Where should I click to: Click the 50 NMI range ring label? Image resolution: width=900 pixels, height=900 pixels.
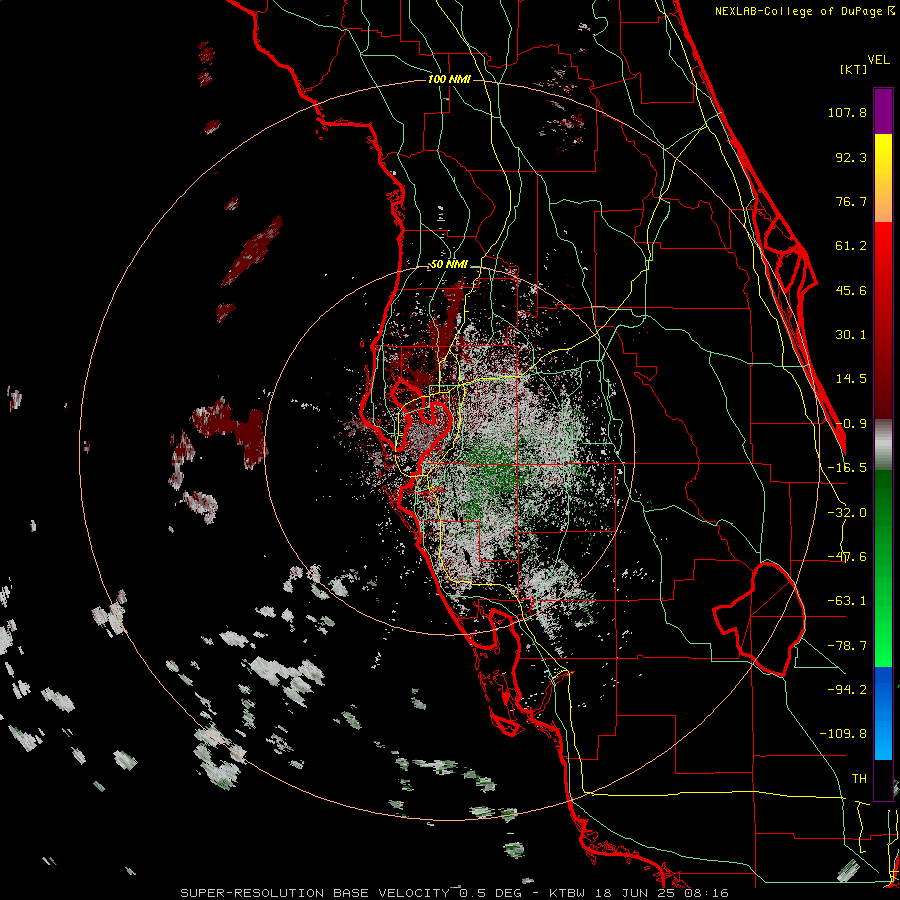(x=449, y=265)
